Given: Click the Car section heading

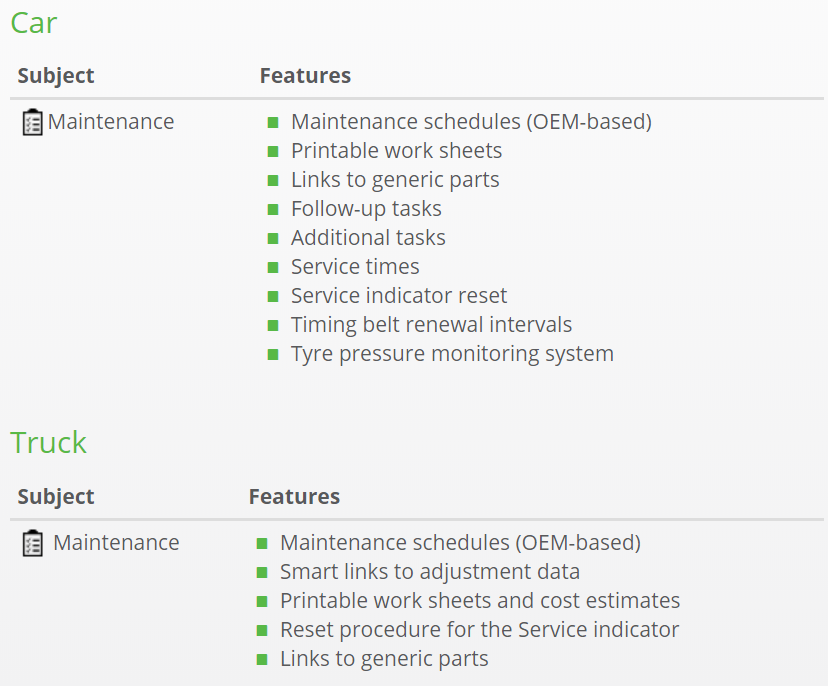Looking at the screenshot, I should pyautogui.click(x=33, y=23).
